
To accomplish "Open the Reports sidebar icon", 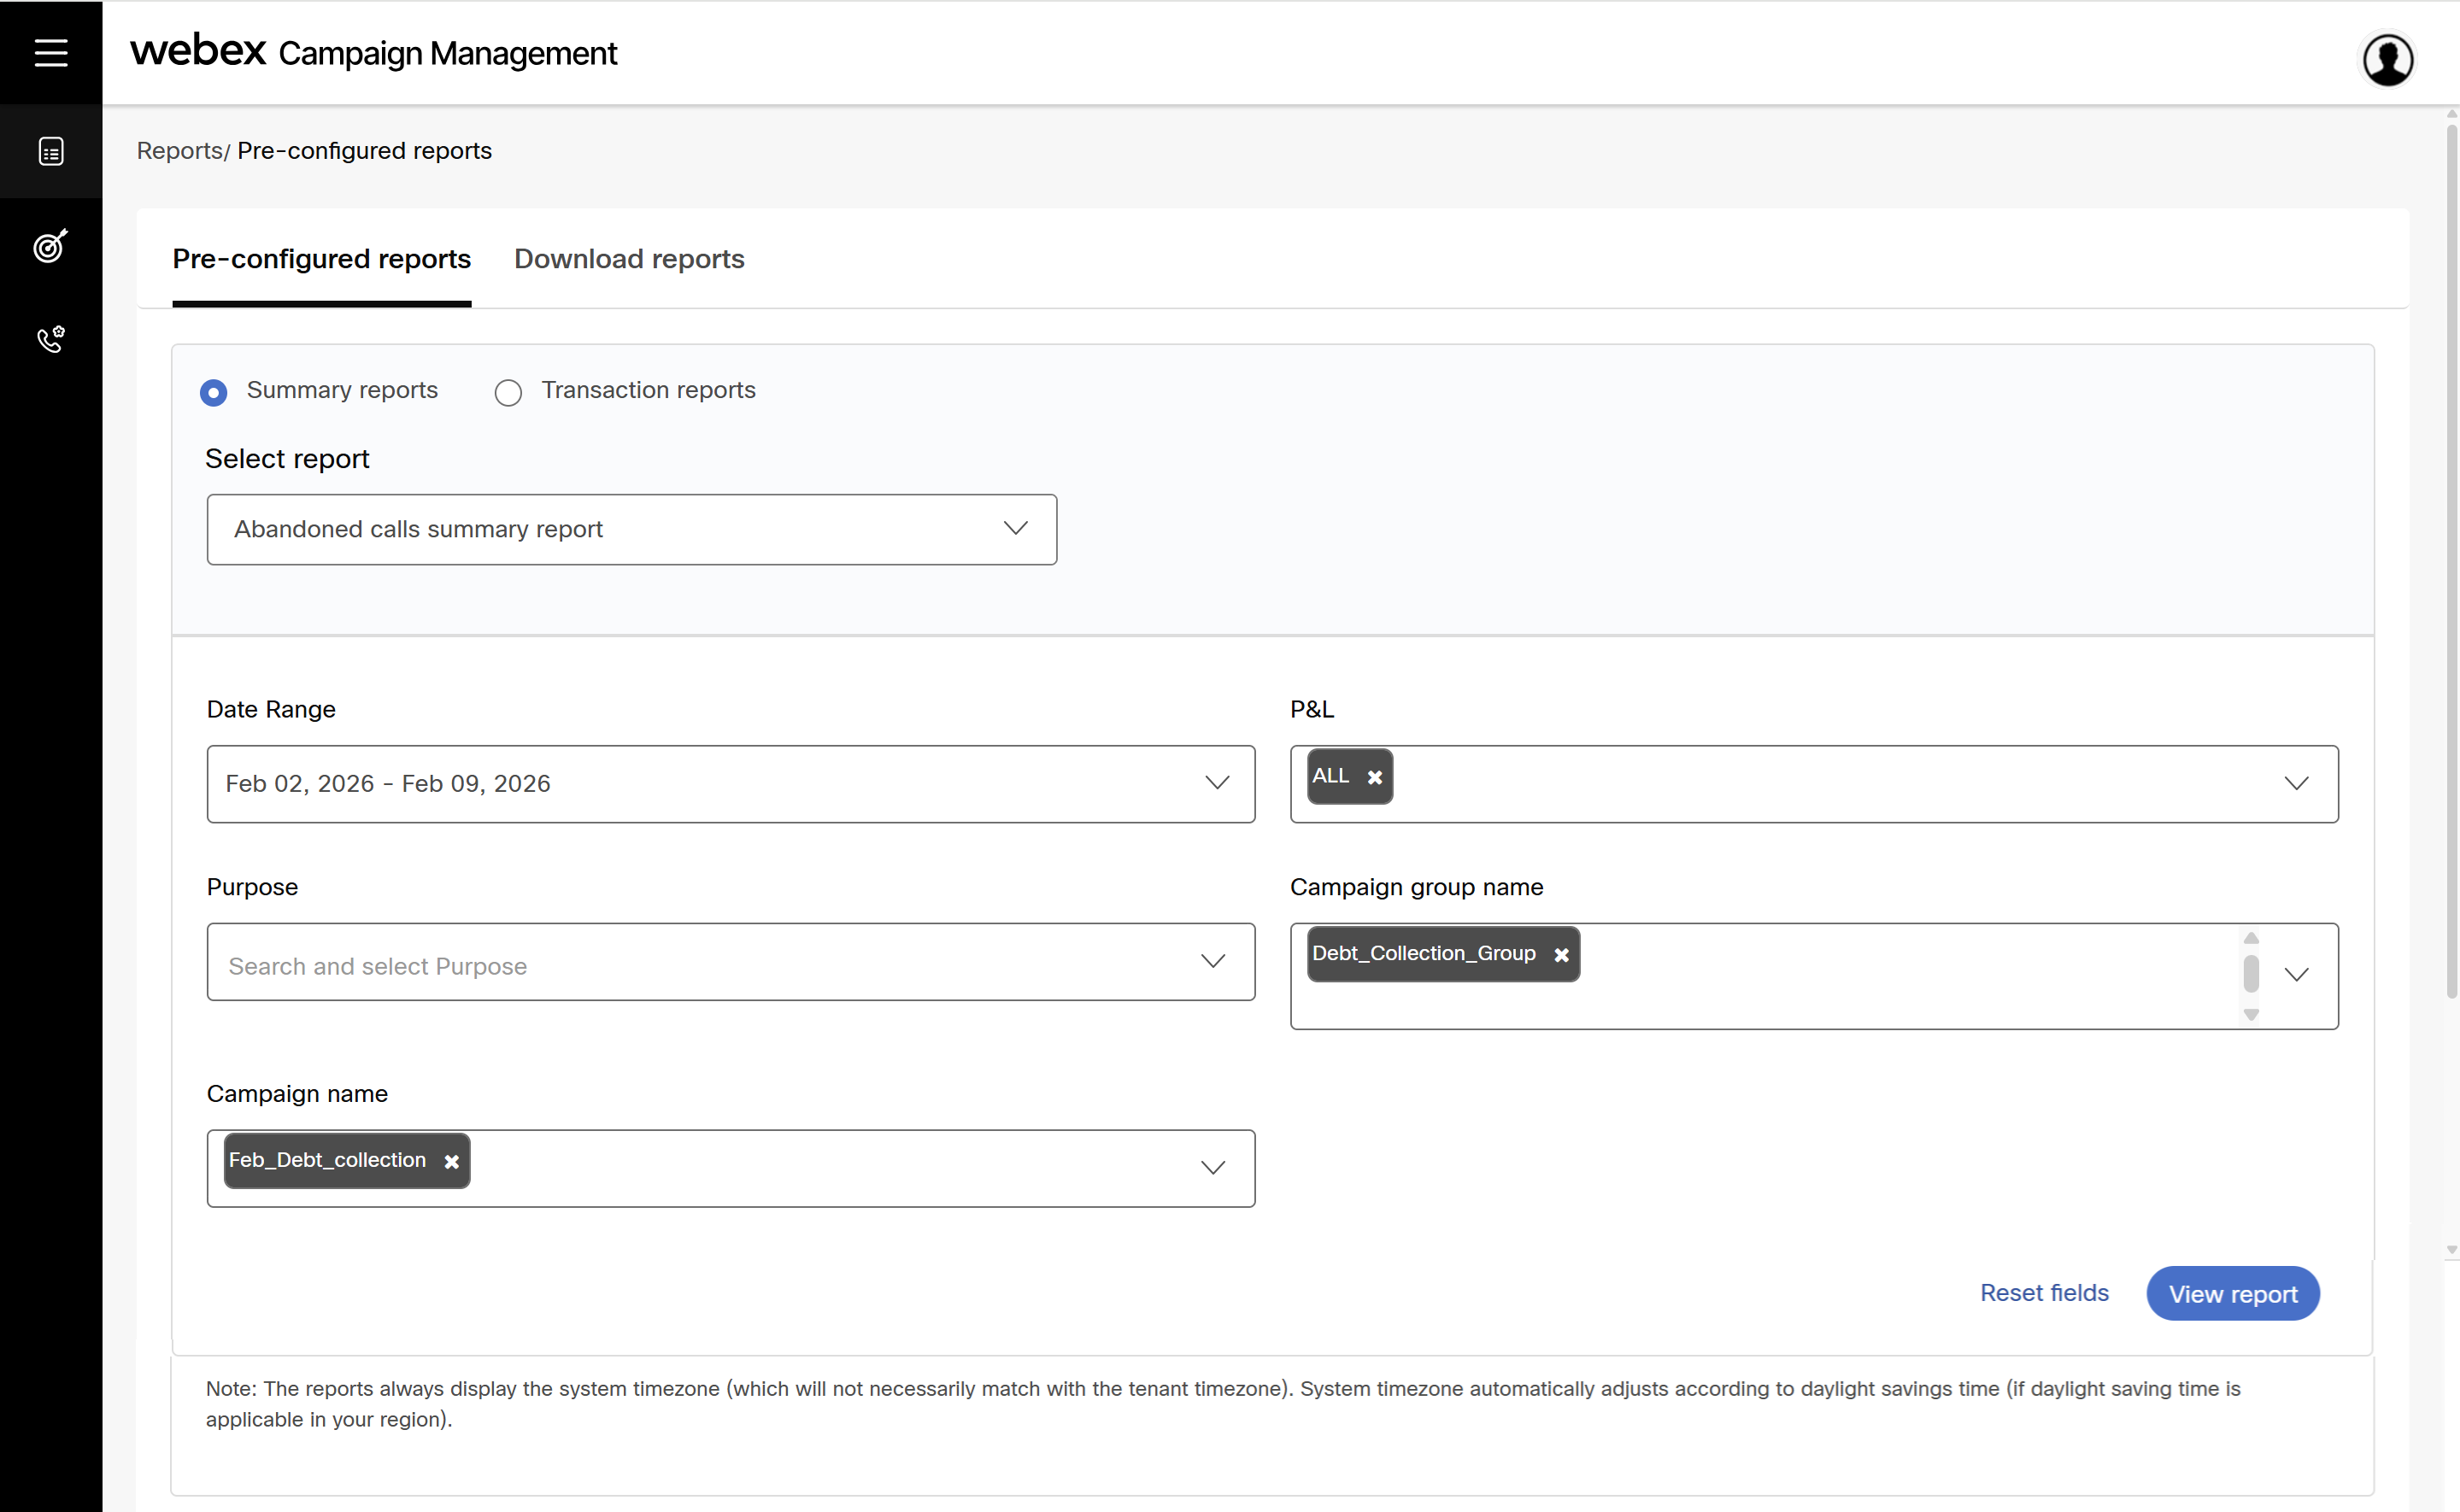I will click(51, 151).
